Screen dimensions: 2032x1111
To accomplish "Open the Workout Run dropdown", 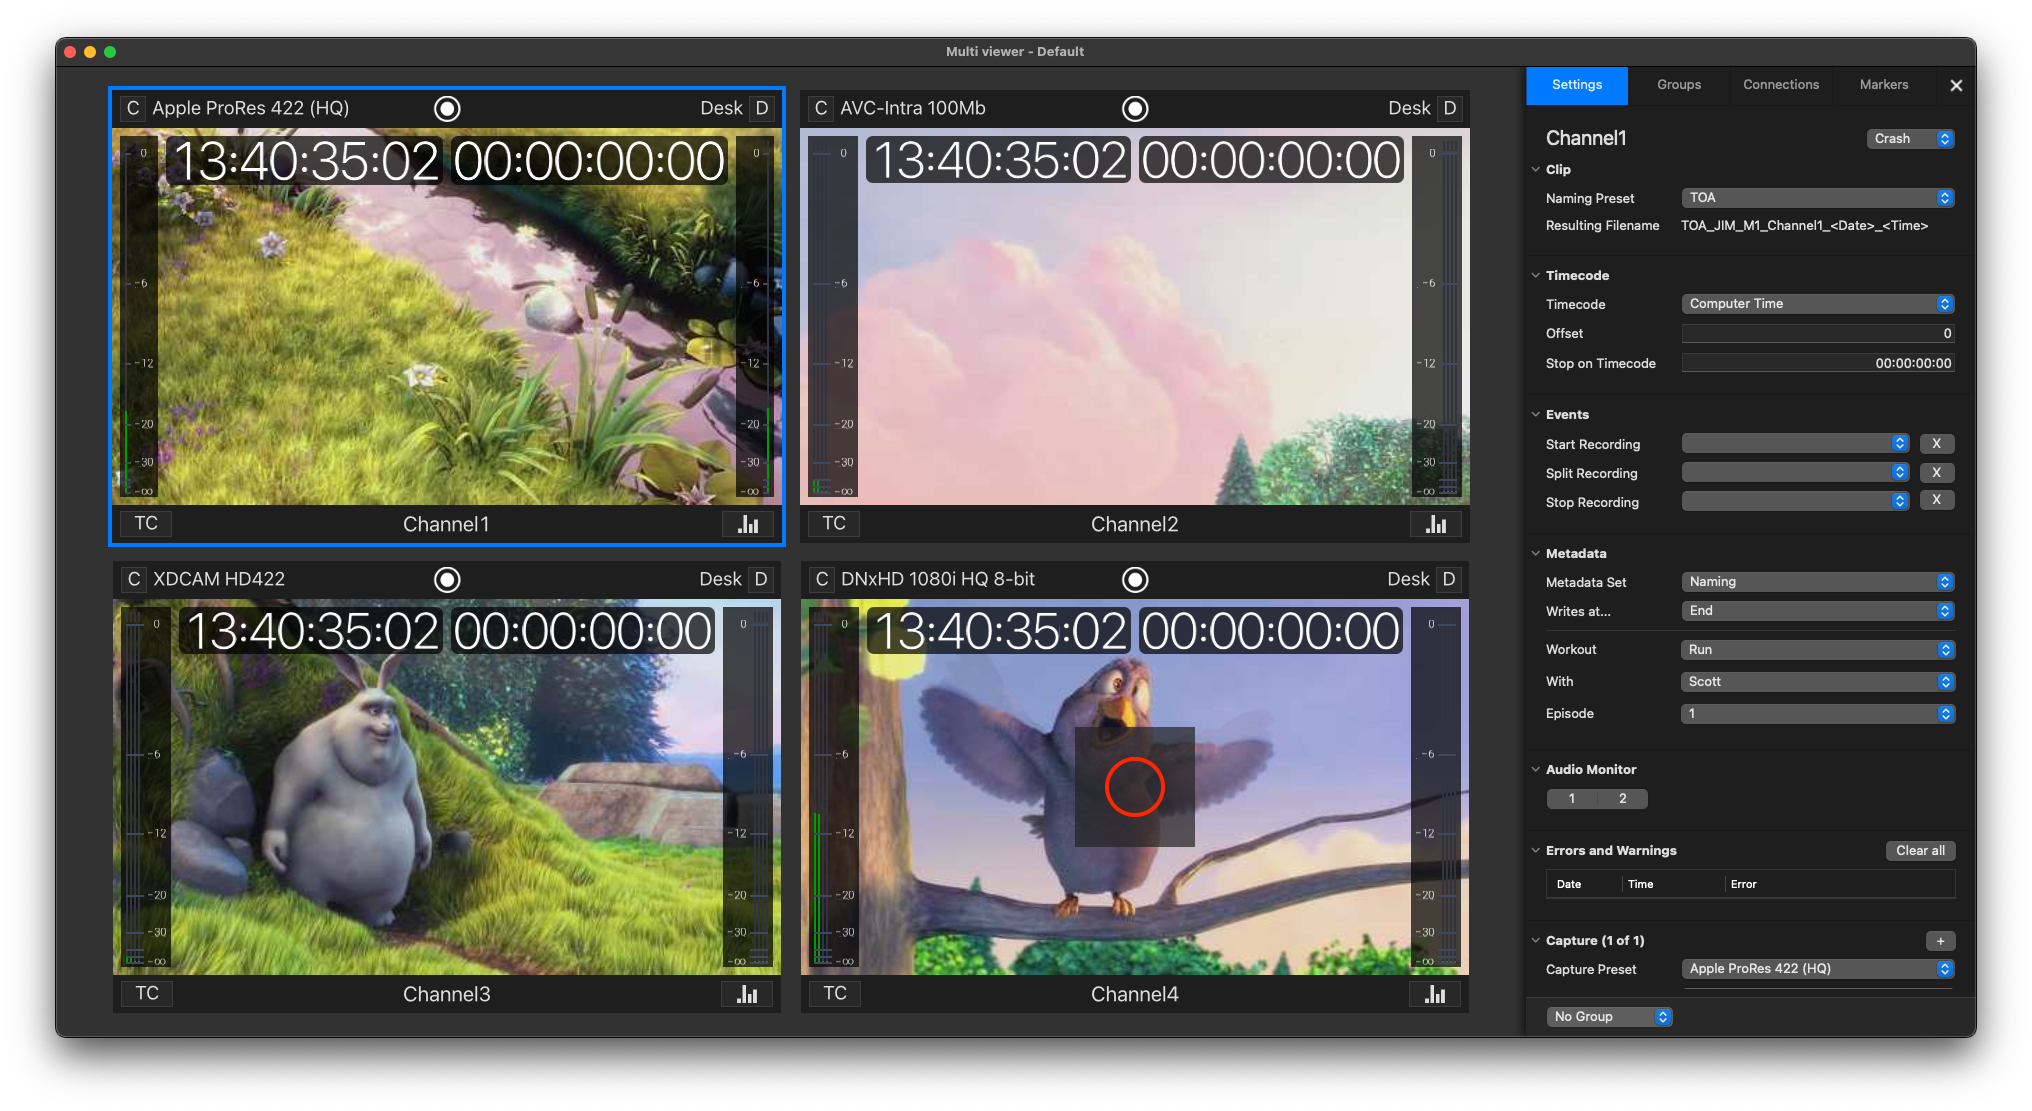I will tap(1817, 650).
